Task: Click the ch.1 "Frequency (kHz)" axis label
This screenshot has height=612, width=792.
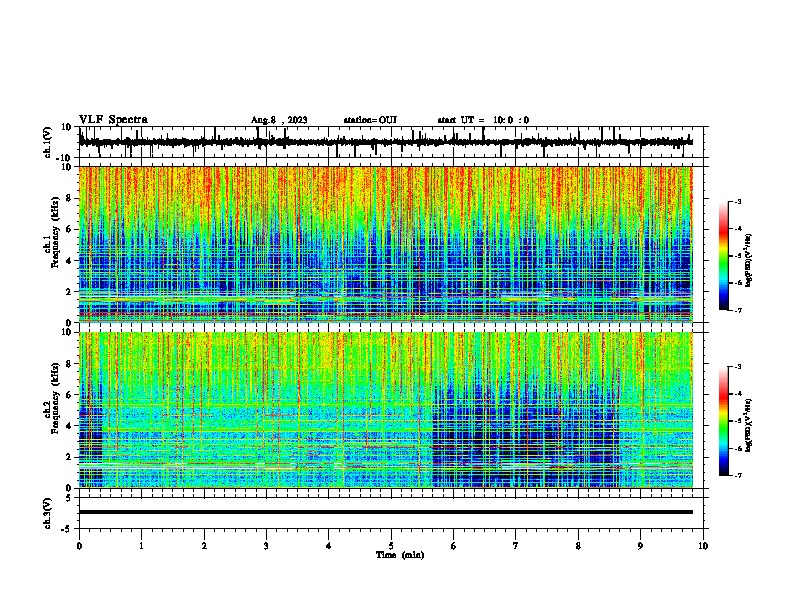Action: pyautogui.click(x=55, y=233)
